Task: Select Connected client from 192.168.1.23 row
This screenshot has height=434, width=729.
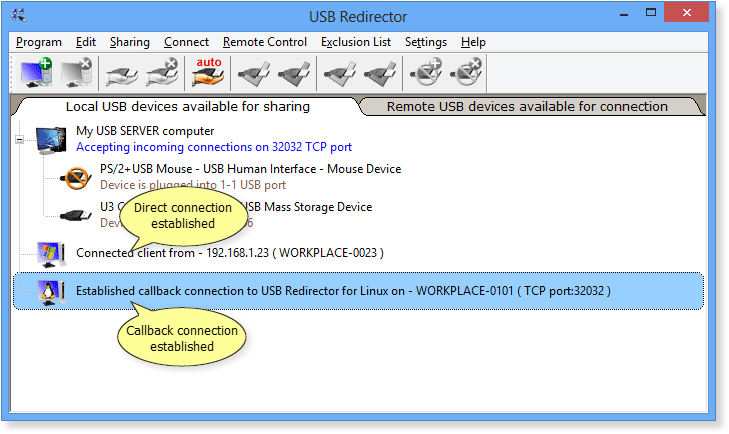Action: point(230,253)
